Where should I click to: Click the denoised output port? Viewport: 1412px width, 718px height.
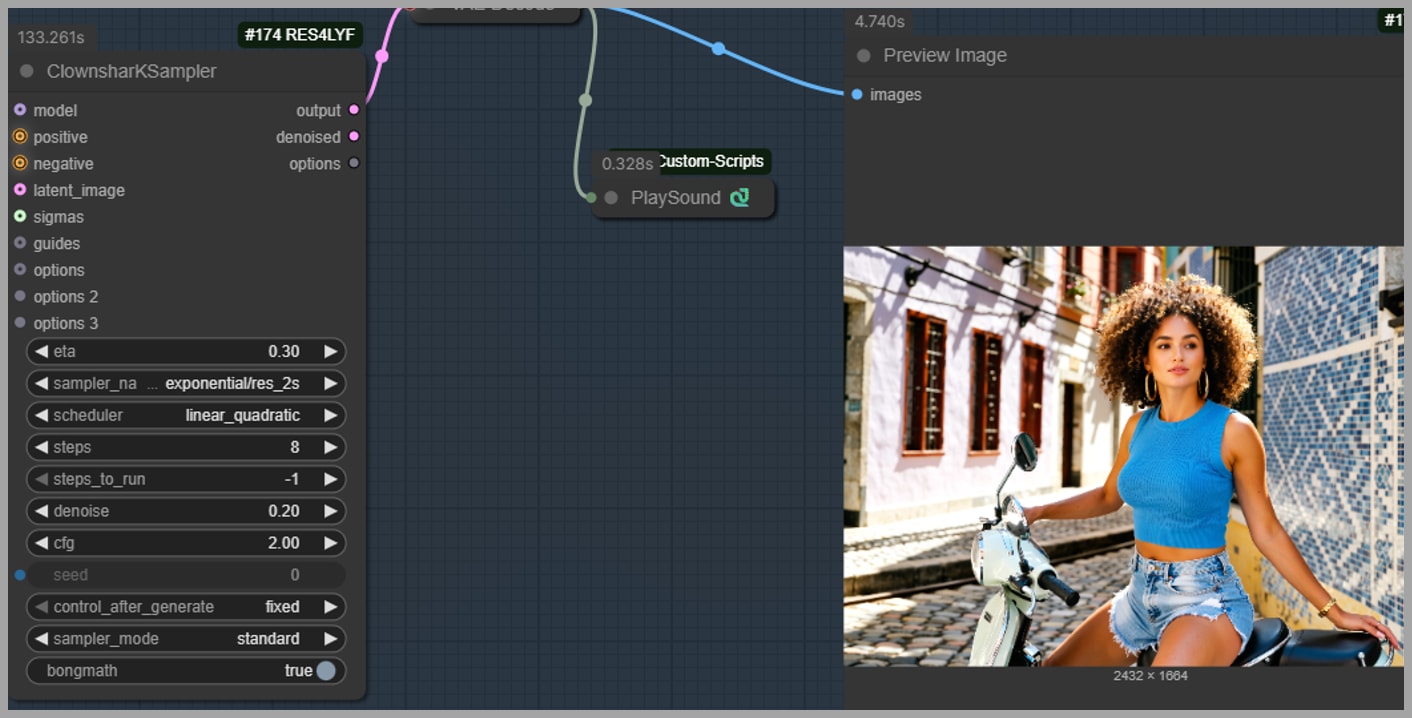[x=354, y=137]
